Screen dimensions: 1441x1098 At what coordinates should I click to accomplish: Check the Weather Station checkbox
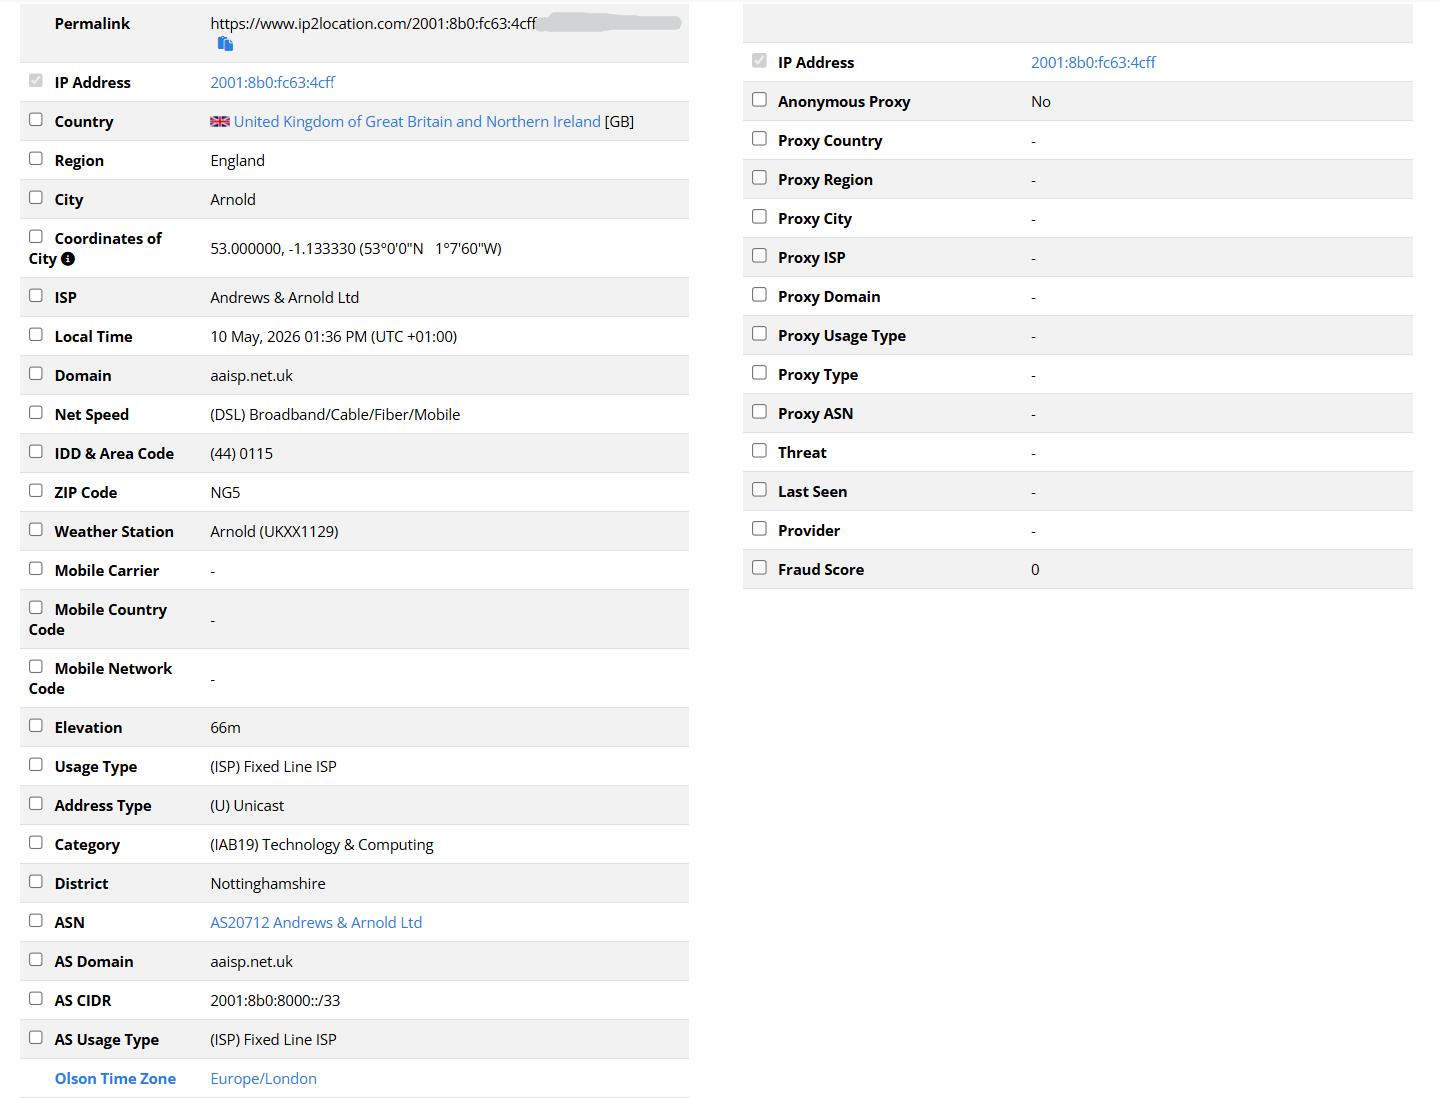coord(36,530)
